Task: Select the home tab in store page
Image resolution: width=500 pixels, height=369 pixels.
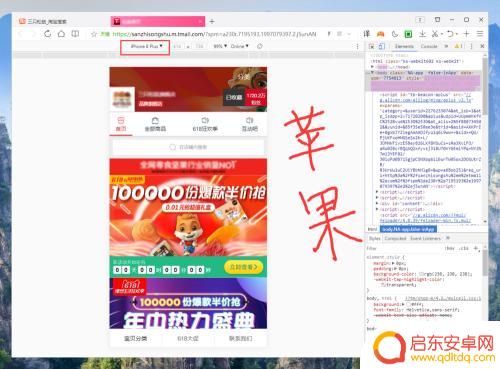Action: tap(121, 124)
